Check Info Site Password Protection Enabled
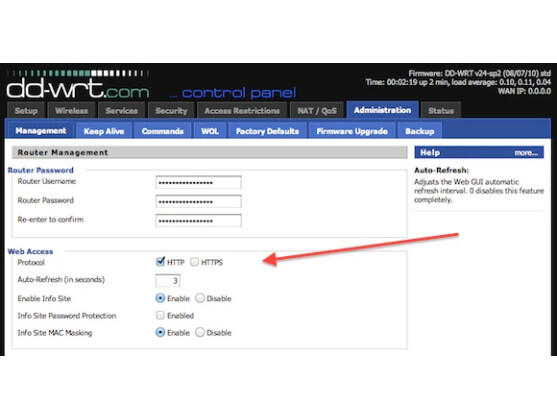The image size is (557, 418). [160, 315]
